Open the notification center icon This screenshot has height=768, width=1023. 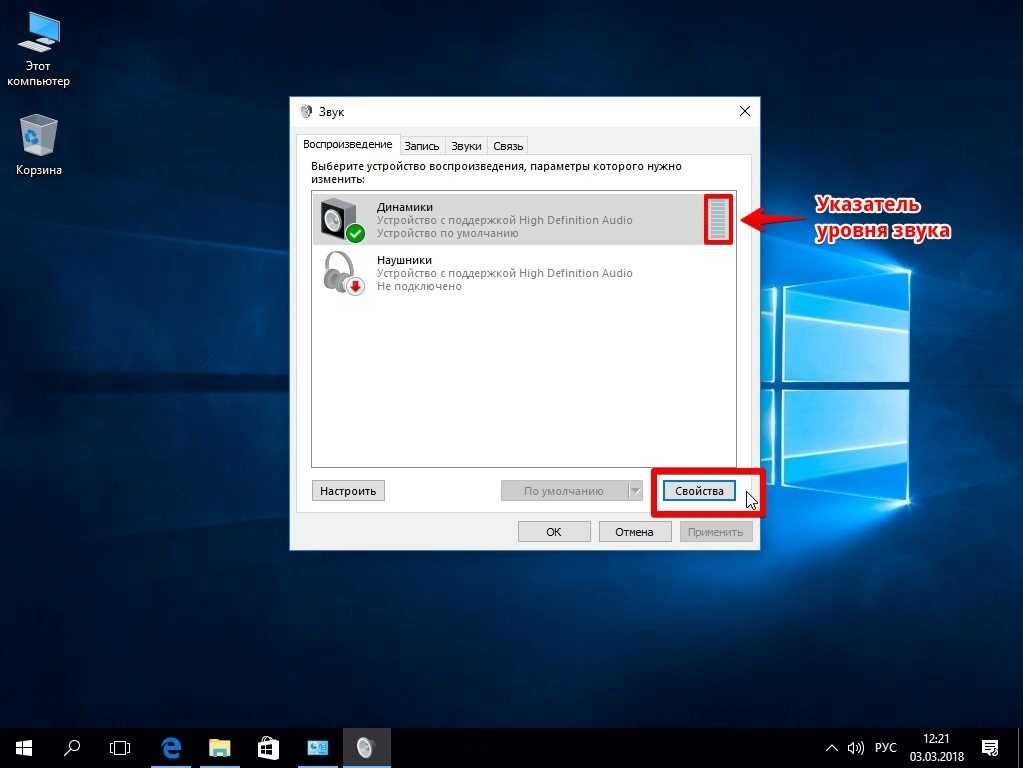tap(990, 747)
